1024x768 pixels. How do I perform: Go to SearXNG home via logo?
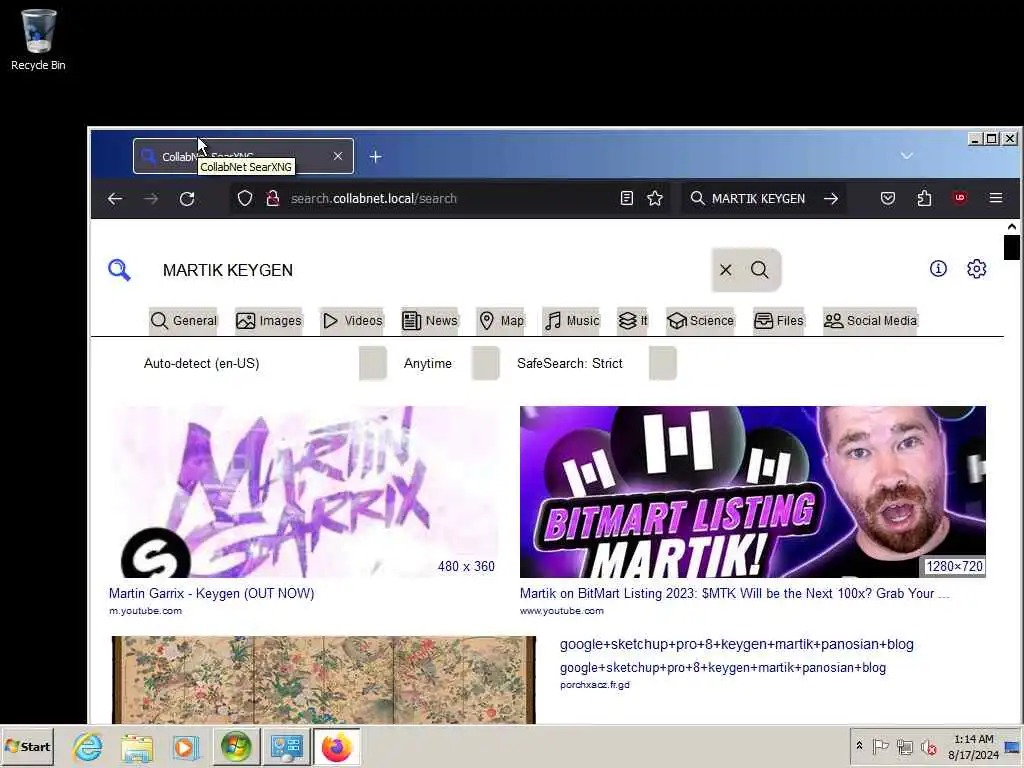pos(120,270)
